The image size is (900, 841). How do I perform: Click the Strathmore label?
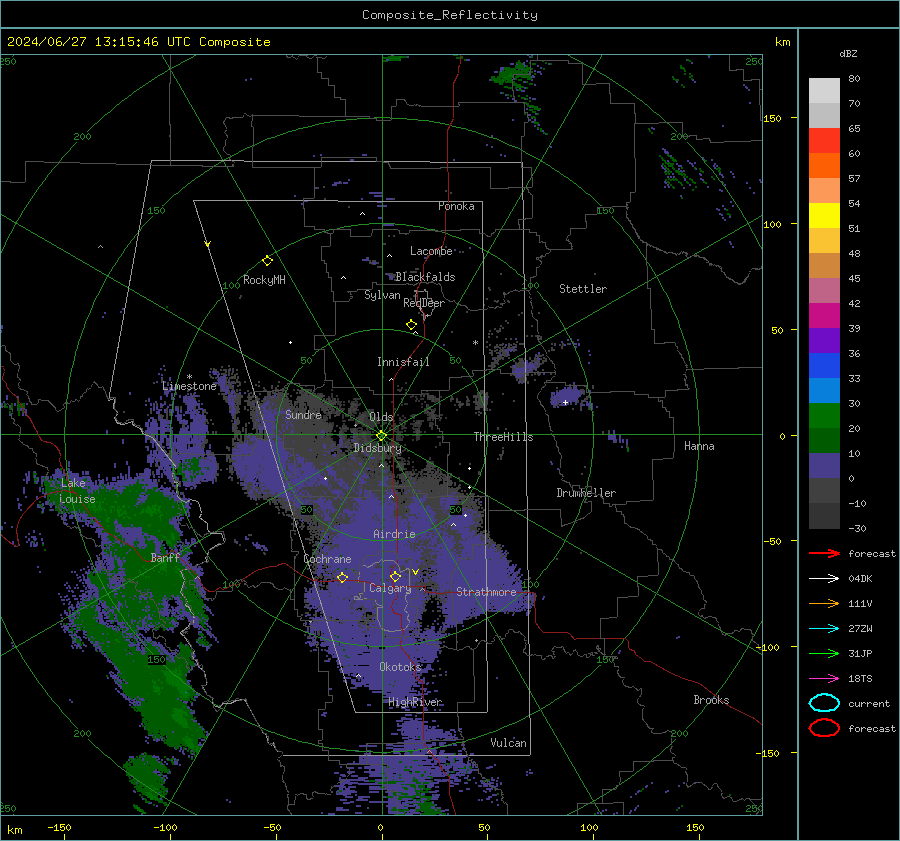(x=486, y=592)
